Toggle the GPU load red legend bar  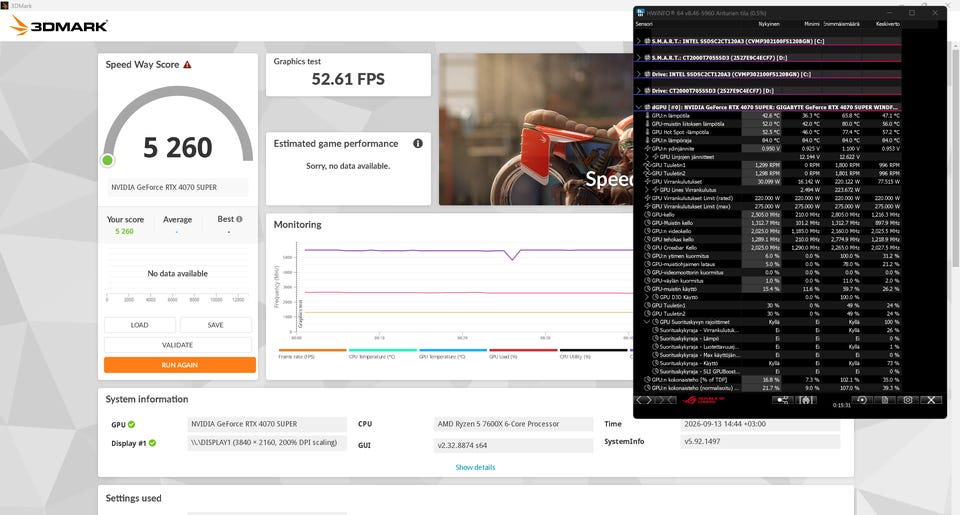click(x=523, y=350)
